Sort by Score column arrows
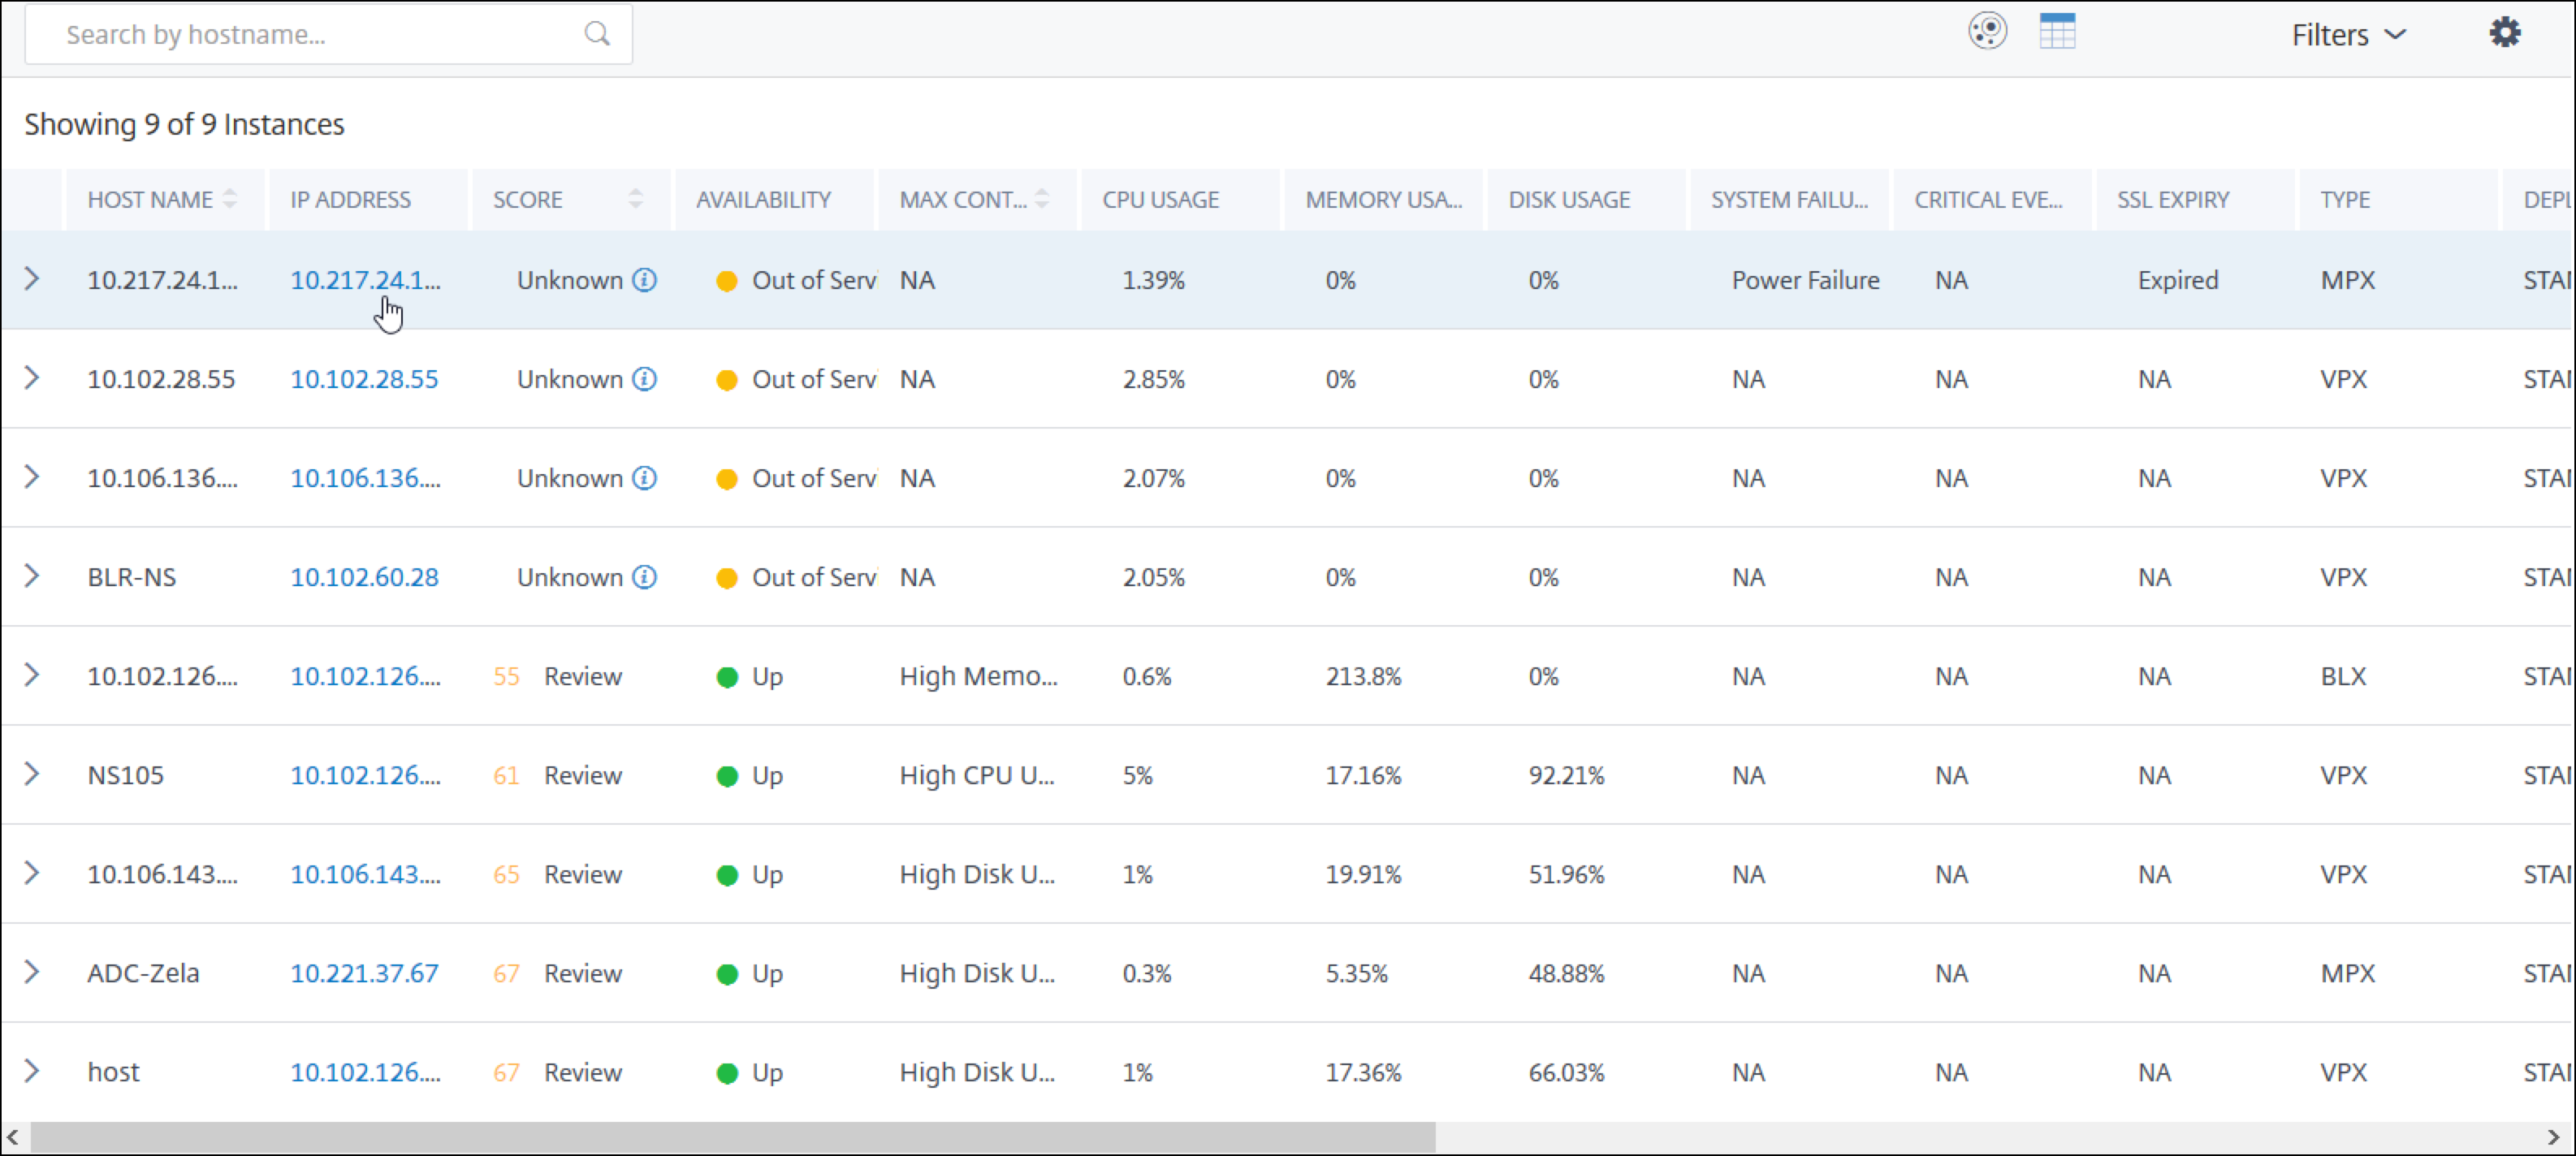 tap(635, 199)
